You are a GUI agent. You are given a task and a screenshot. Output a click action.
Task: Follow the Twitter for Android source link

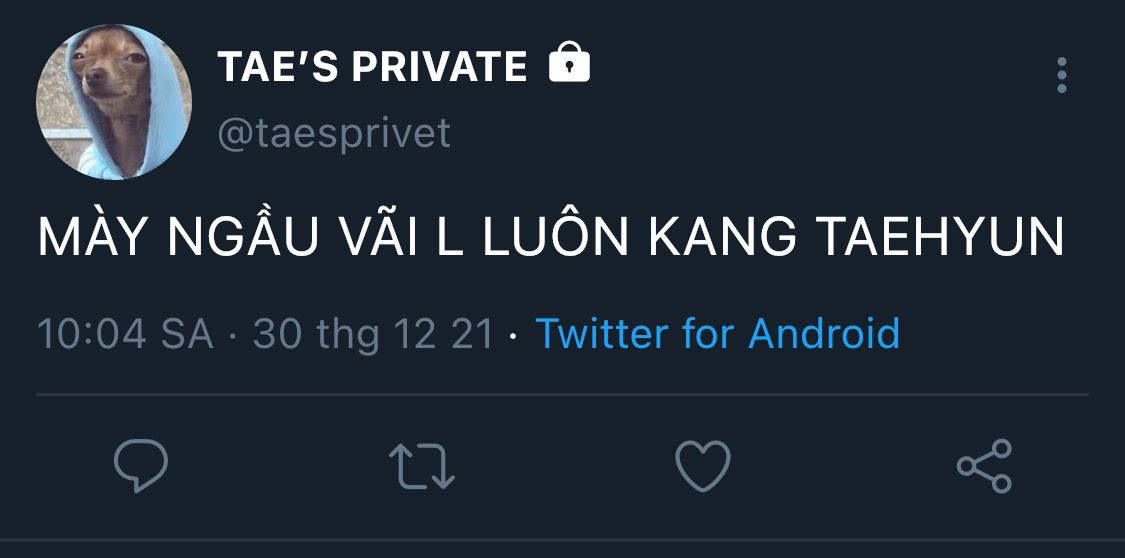point(717,334)
